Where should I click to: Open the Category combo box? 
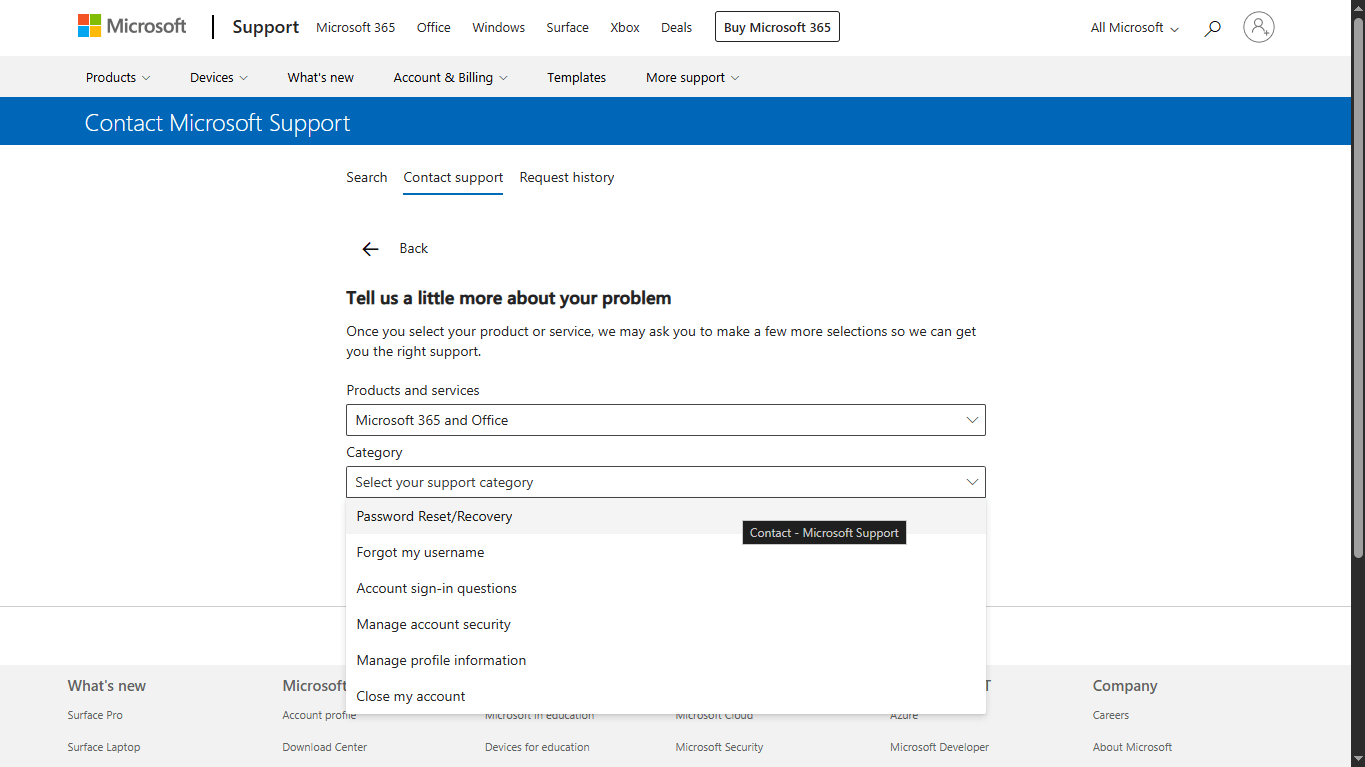coord(666,482)
